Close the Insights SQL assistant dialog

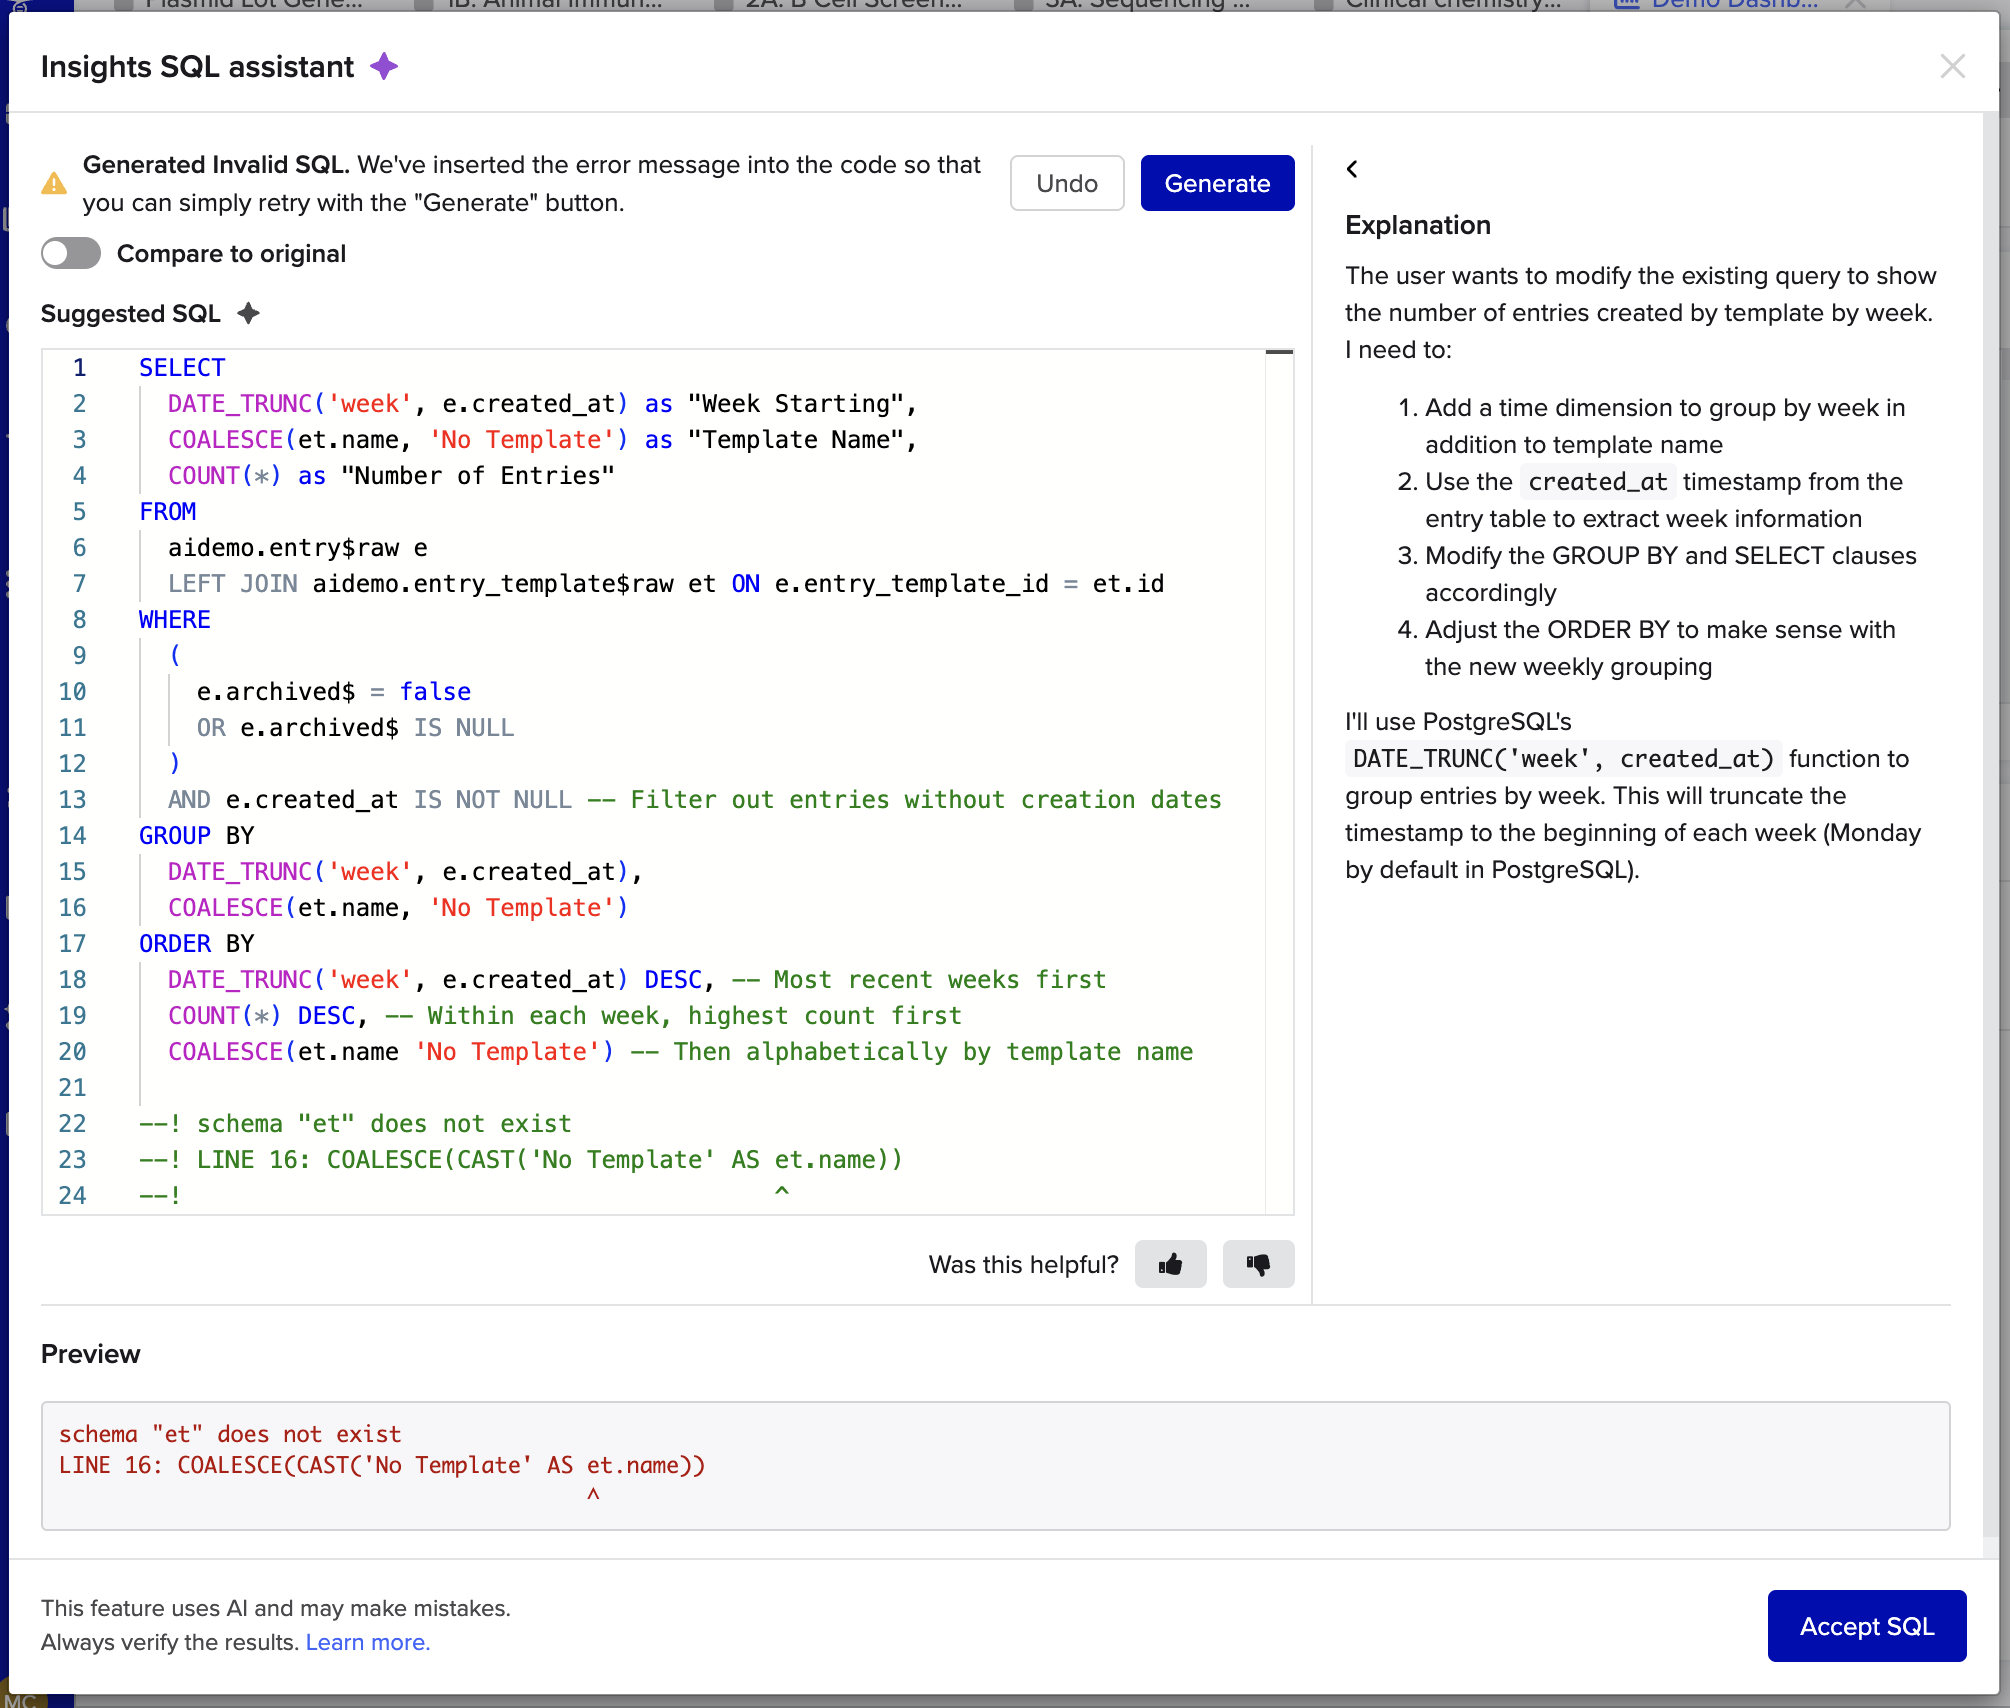point(1951,66)
